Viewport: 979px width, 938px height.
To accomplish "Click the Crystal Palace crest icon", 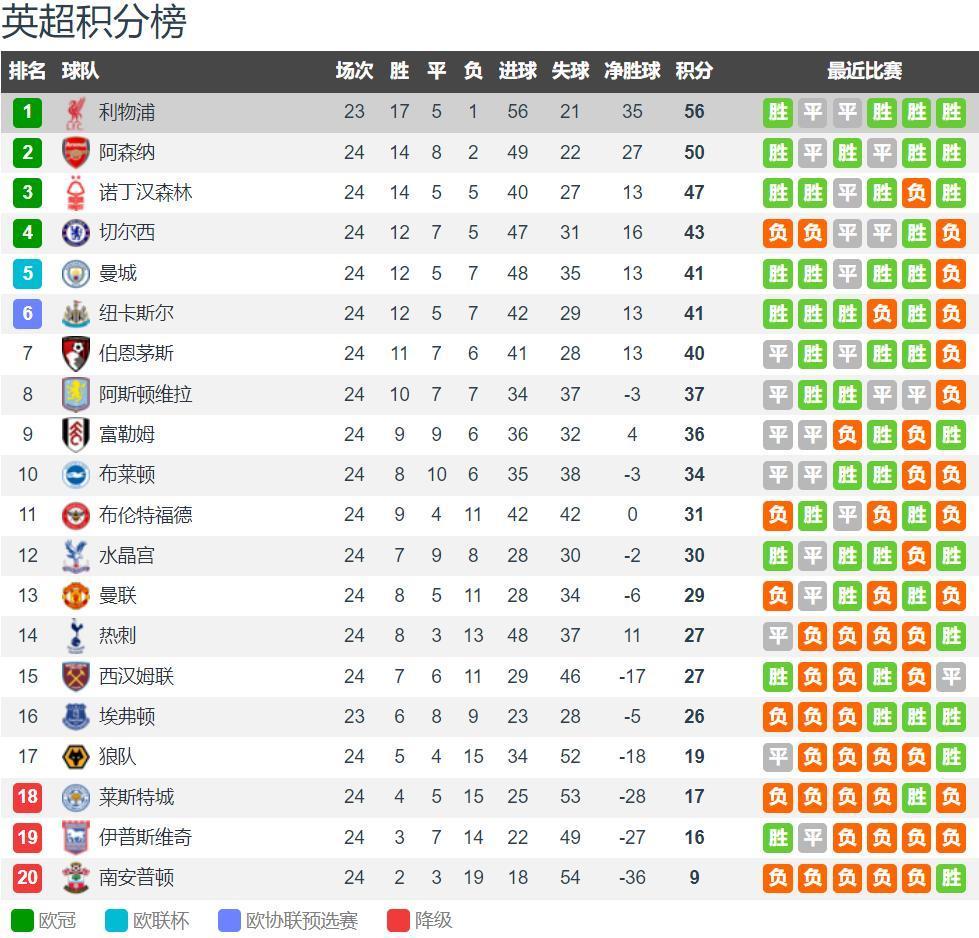I will click(x=75, y=556).
